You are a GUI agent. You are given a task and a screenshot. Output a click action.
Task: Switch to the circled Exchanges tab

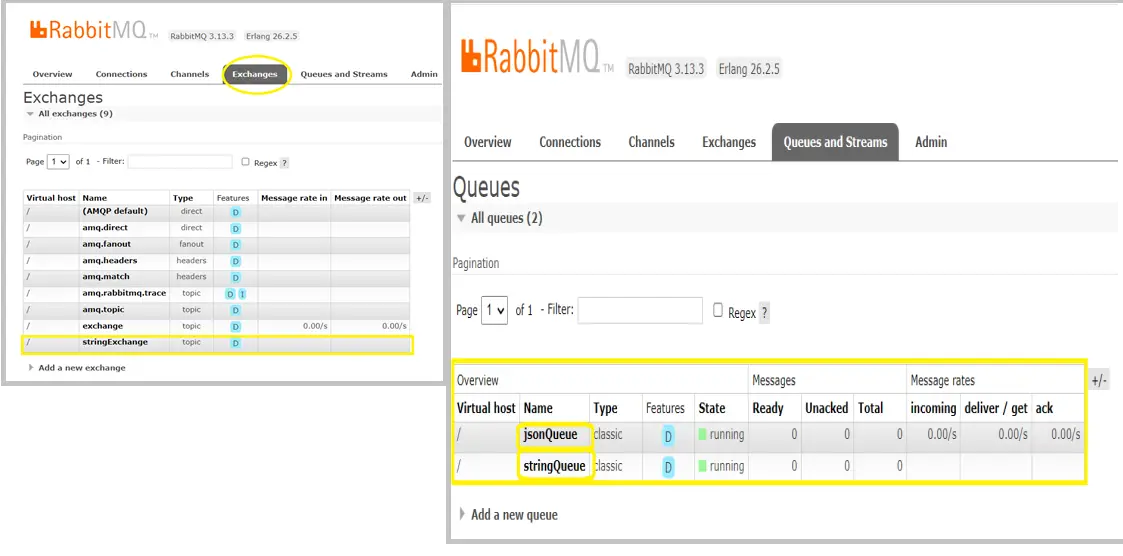(x=255, y=74)
